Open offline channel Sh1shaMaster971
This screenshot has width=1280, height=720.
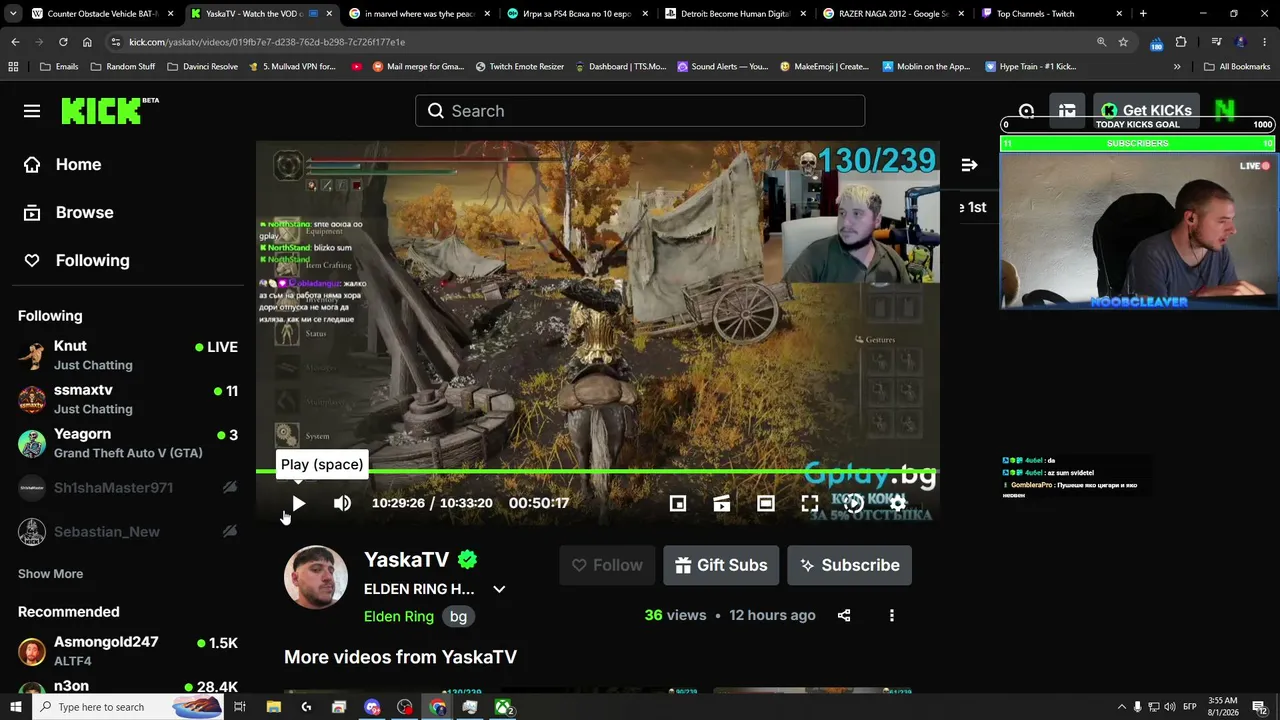point(128,487)
